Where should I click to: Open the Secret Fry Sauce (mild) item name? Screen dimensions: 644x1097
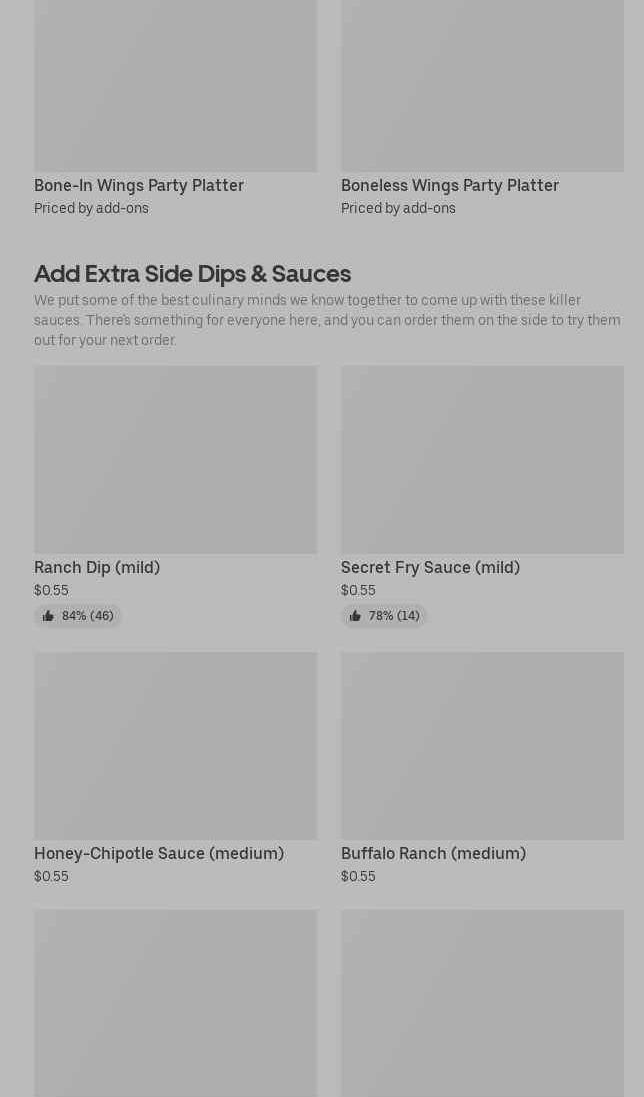430,567
